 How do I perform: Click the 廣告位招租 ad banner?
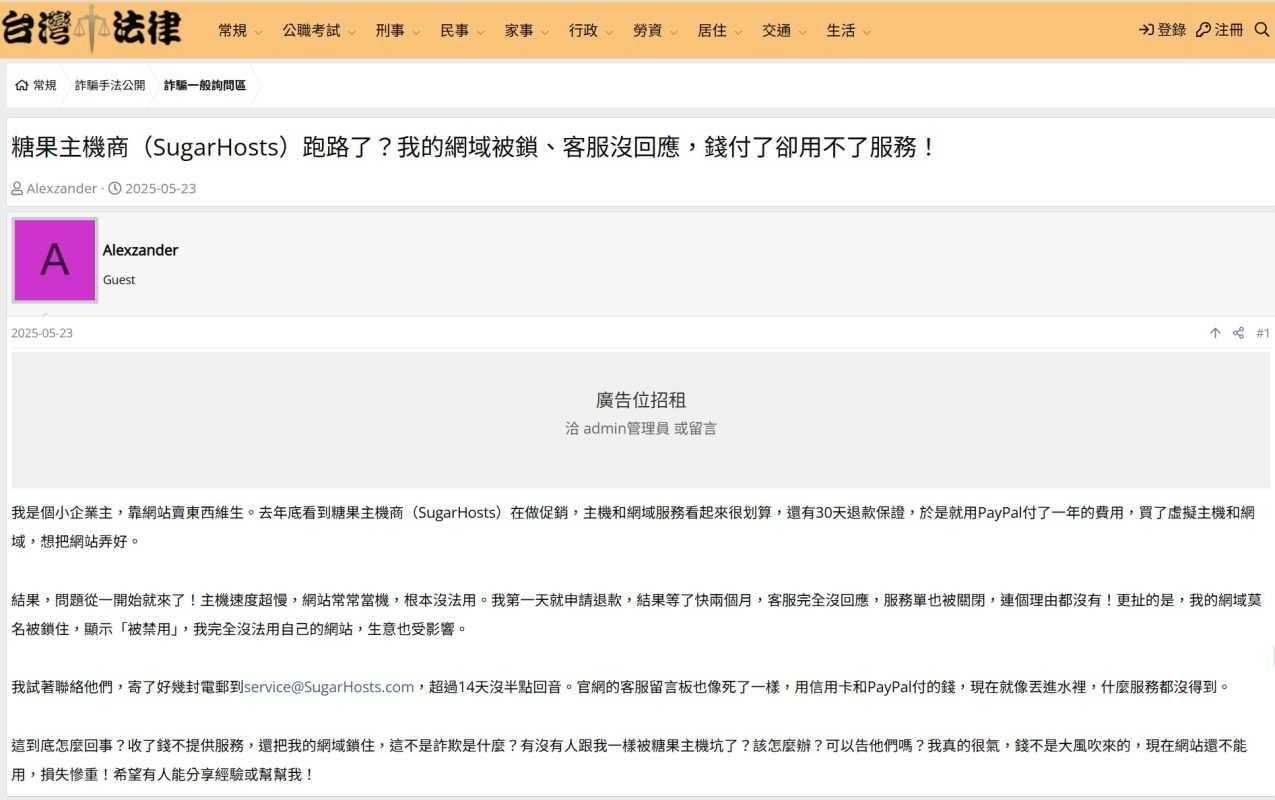(x=640, y=419)
